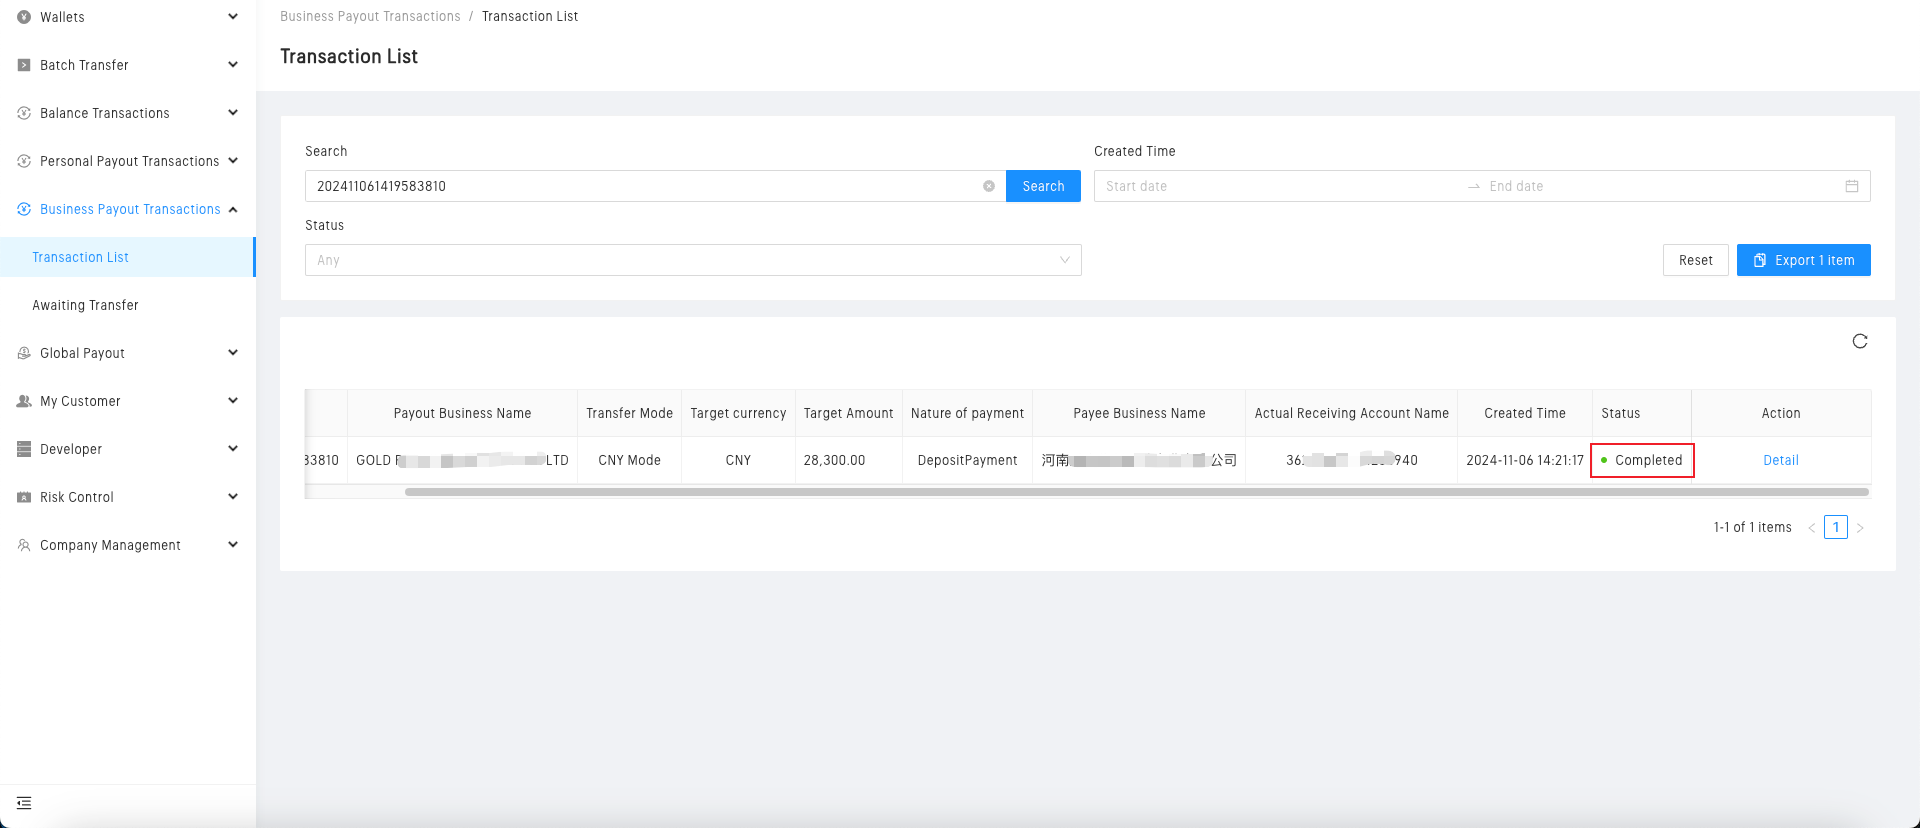Viewport: 1920px width, 828px height.
Task: Expand the Balance Transactions chevron
Action: [x=233, y=112]
